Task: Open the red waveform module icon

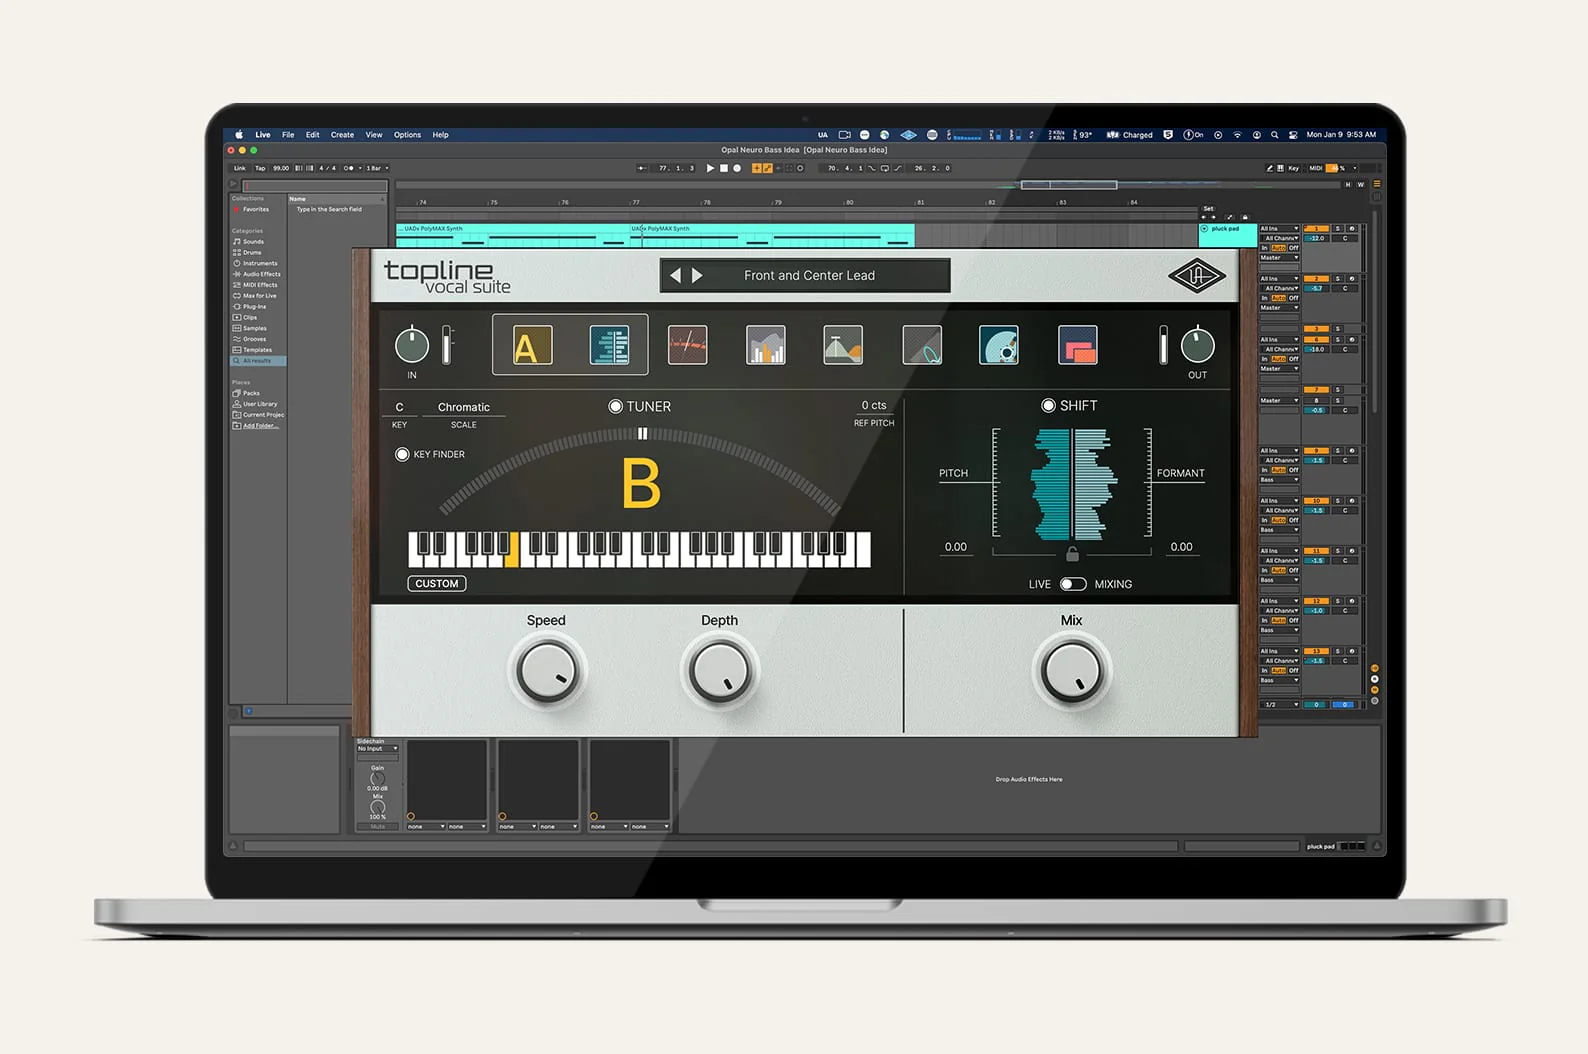Action: [687, 346]
